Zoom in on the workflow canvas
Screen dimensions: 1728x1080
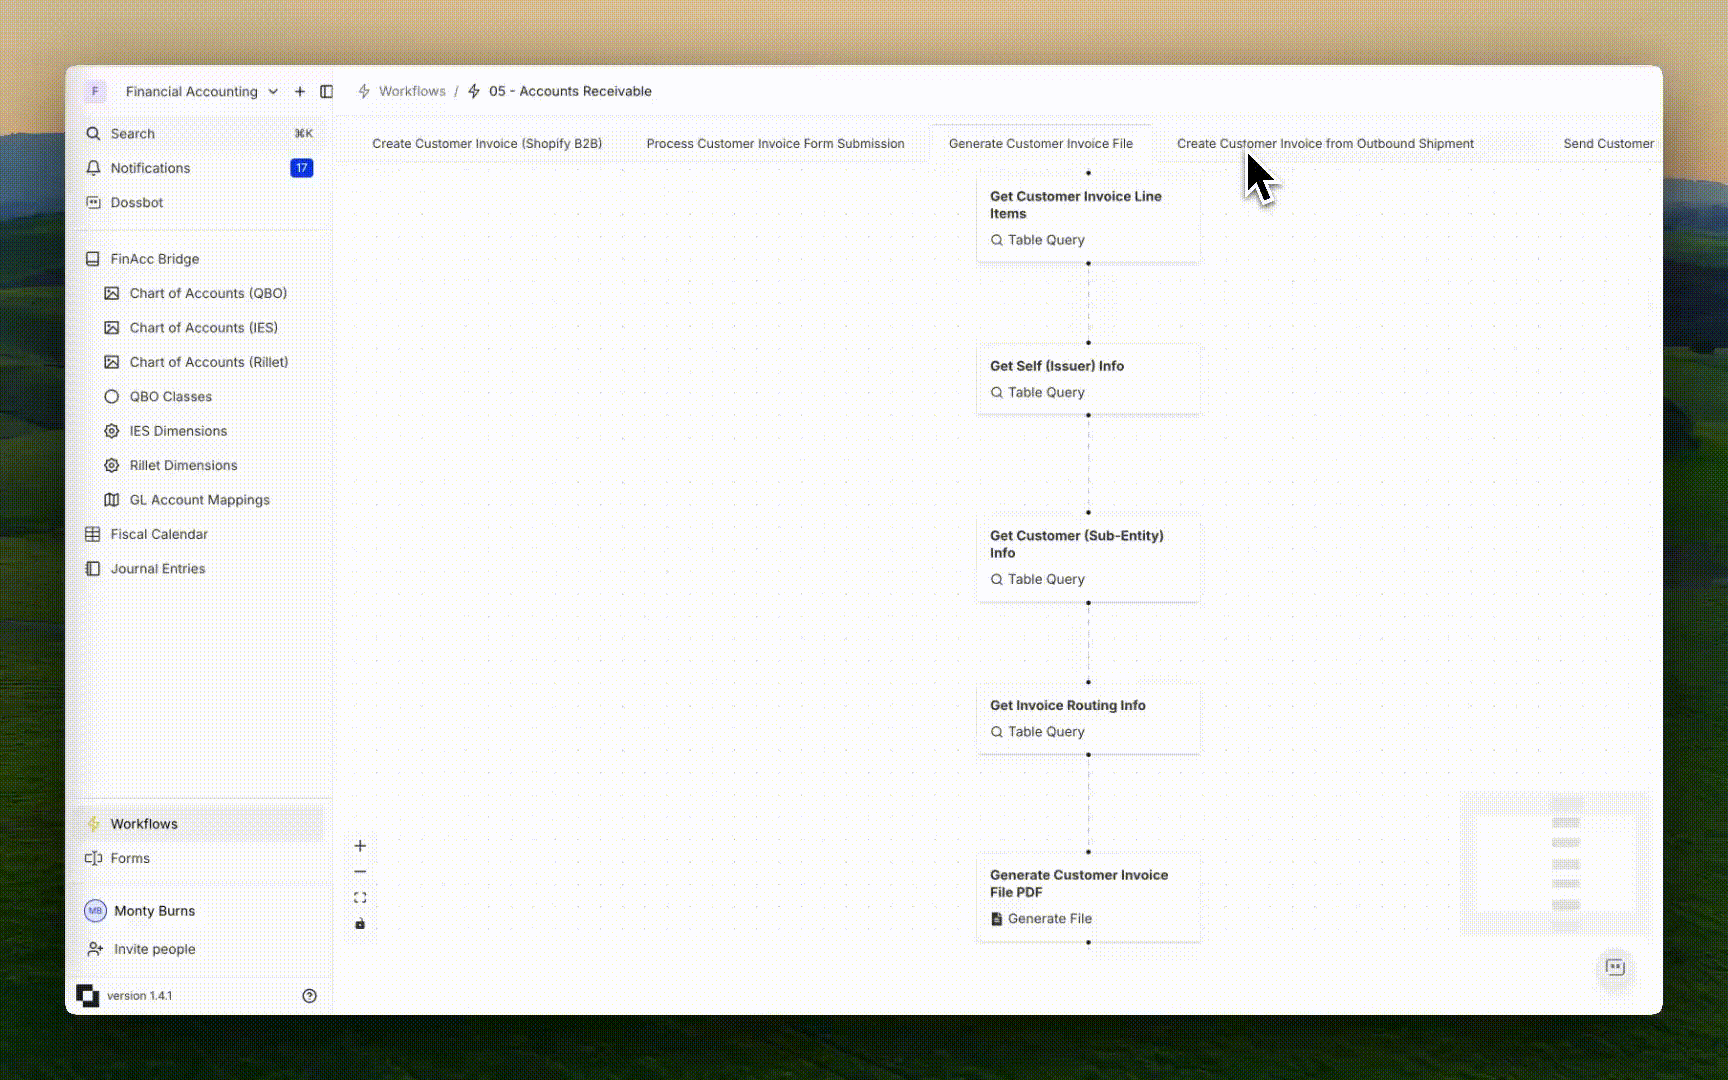coord(360,846)
